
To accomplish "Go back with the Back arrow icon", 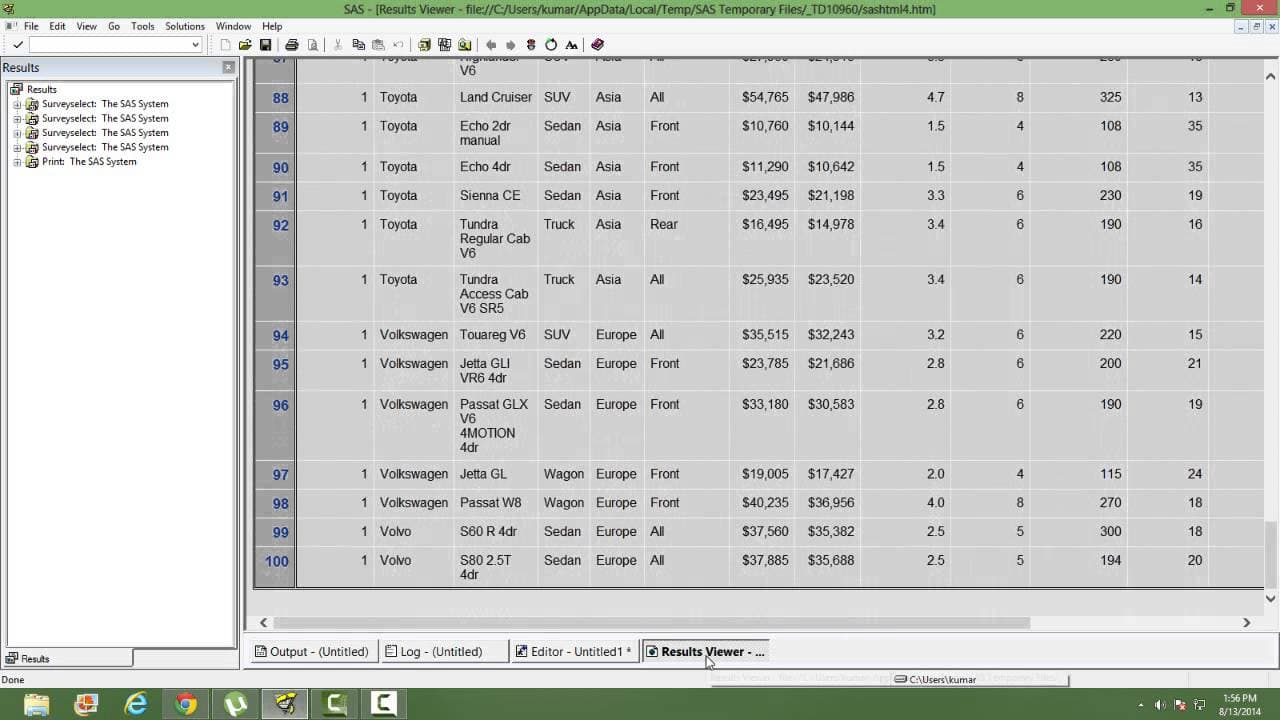I will tap(491, 45).
